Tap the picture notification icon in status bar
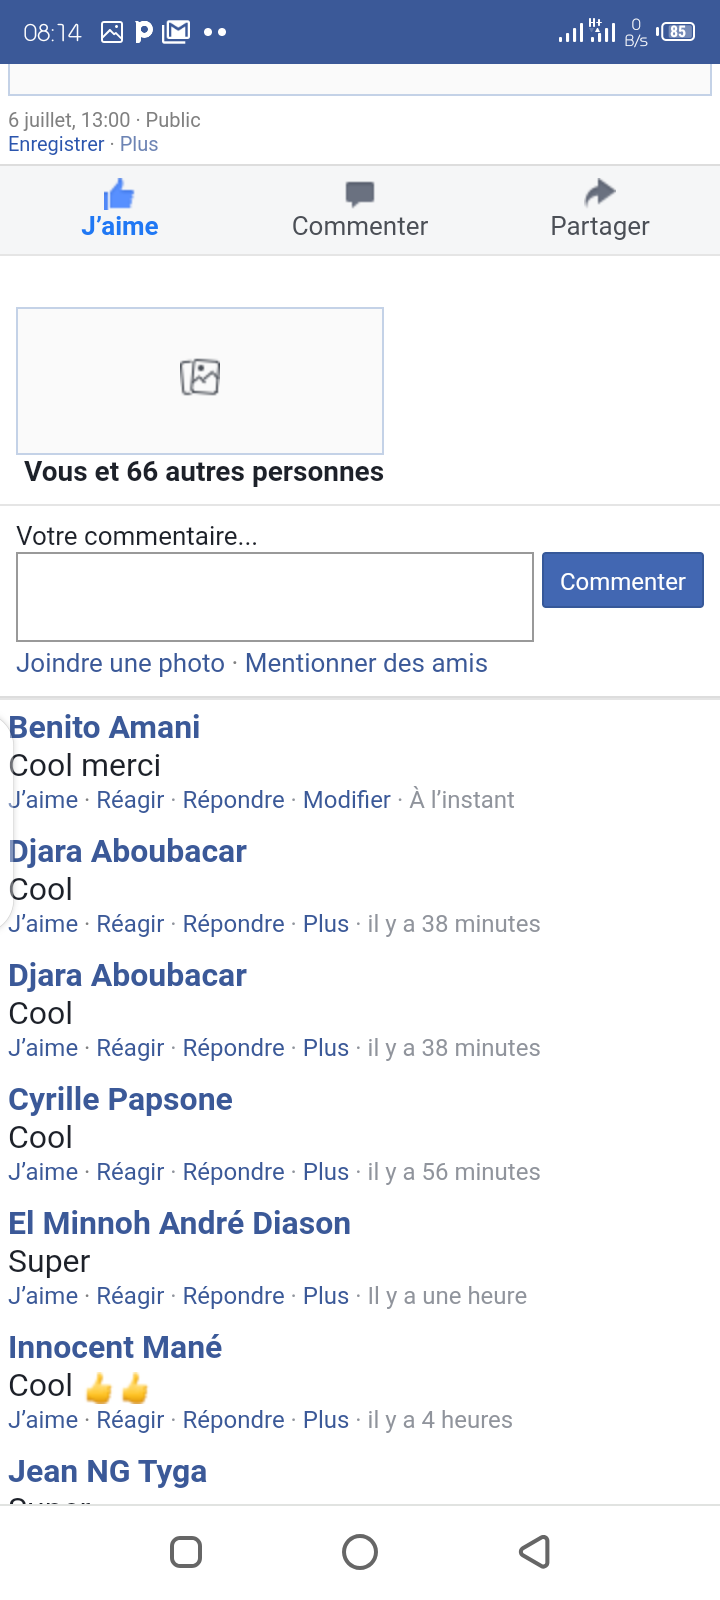The image size is (720, 1600). [x=112, y=32]
